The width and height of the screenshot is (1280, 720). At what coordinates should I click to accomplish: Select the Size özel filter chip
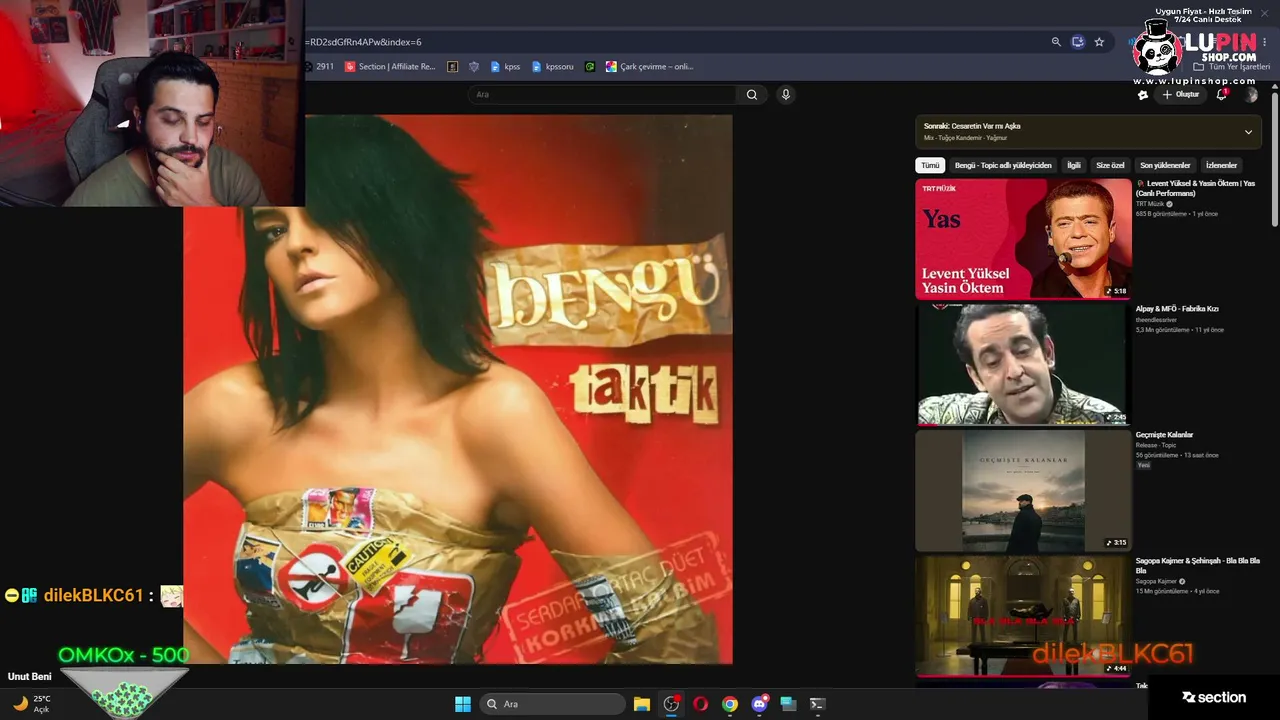[1110, 165]
